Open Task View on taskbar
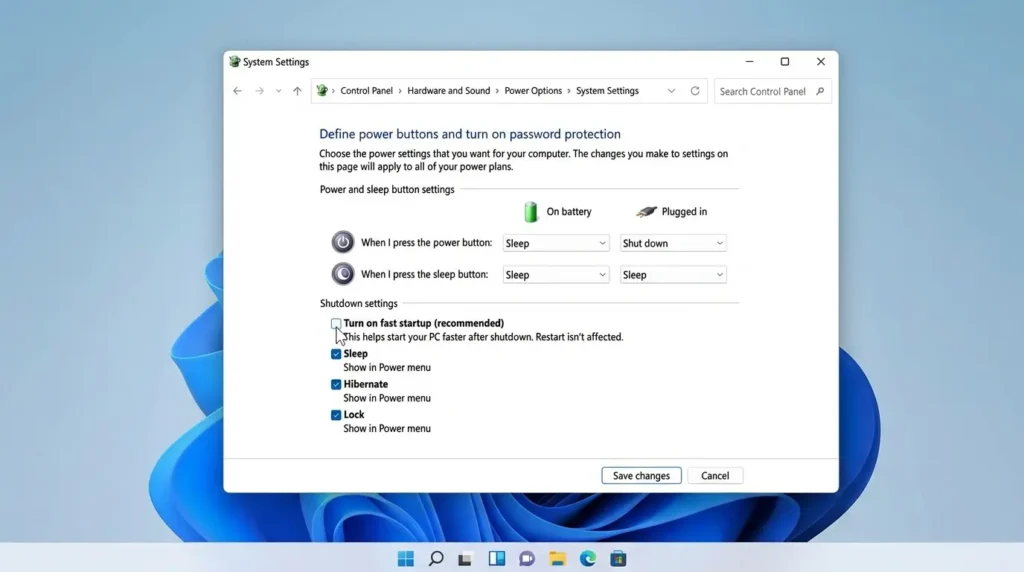Viewport: 1024px width, 572px height. coord(465,559)
